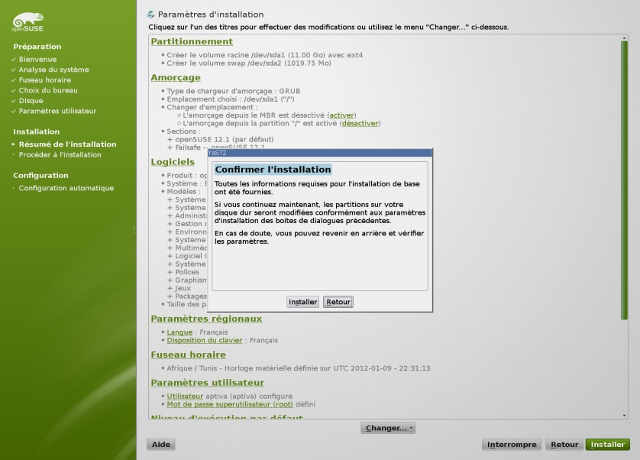Click the Paramètres d'installation title icon
The image size is (640, 460).
151,15
